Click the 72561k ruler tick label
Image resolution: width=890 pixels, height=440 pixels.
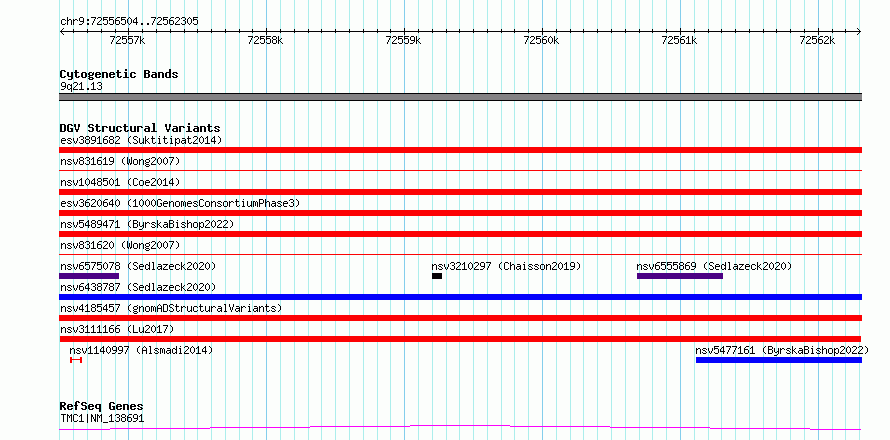(x=679, y=40)
